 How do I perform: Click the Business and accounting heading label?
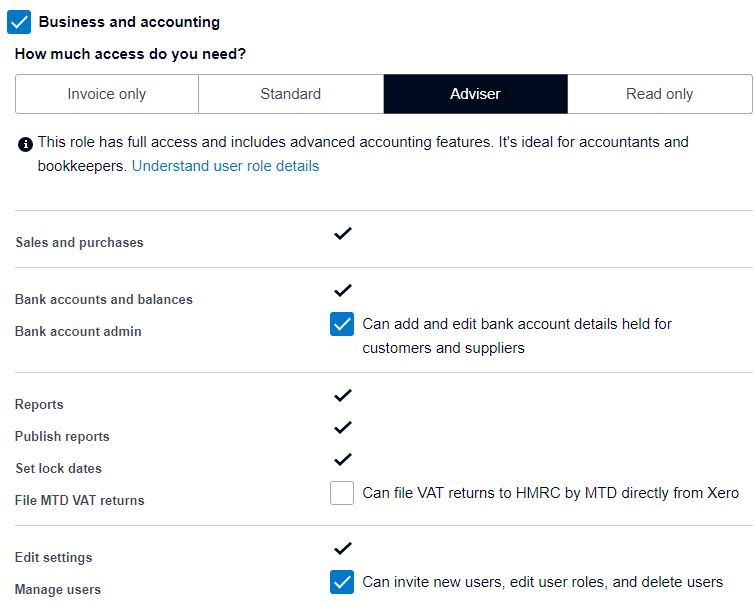point(129,22)
